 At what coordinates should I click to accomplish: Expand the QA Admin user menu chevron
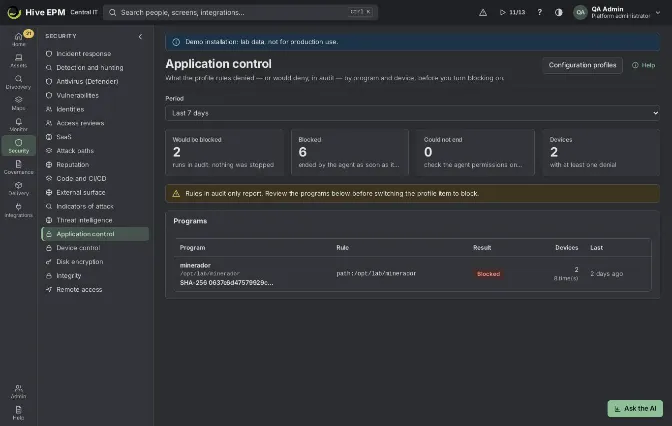pyautogui.click(x=658, y=12)
